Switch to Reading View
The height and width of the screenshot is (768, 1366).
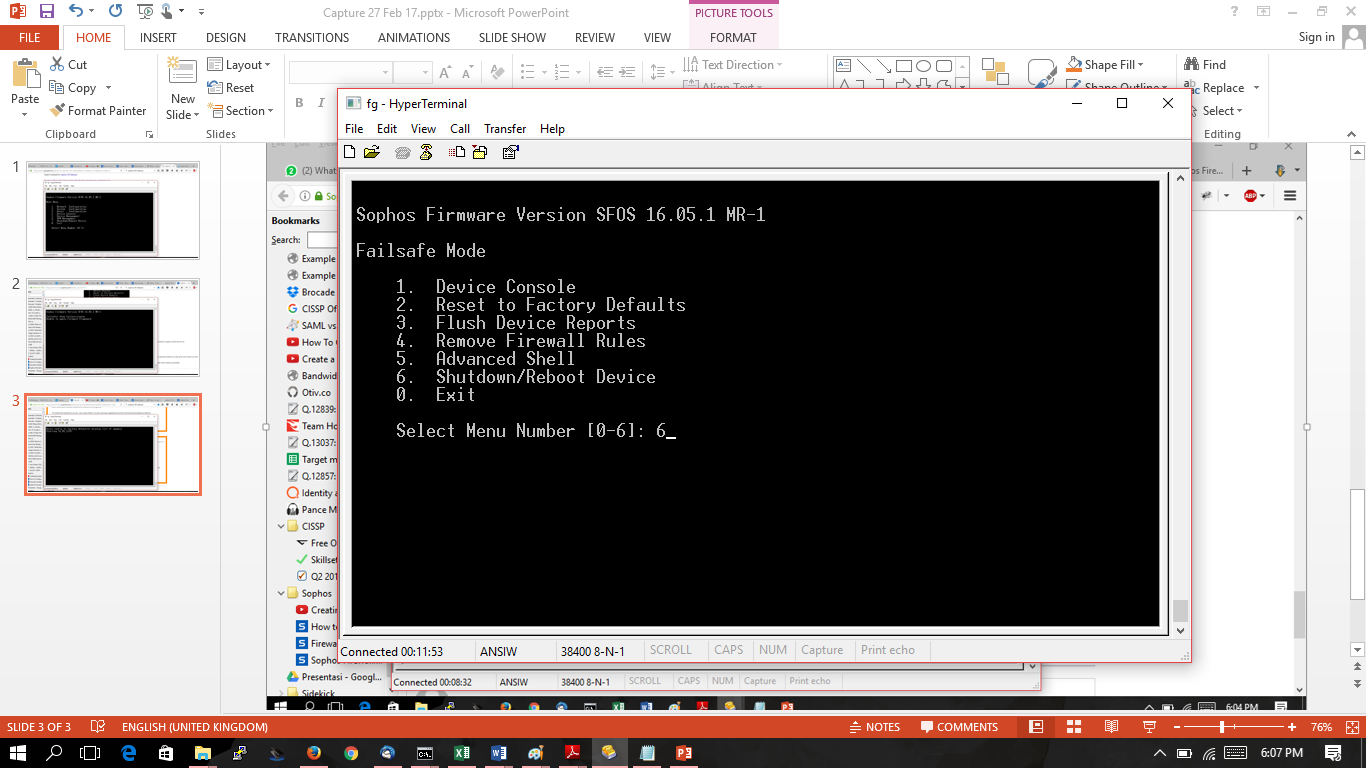coord(1111,727)
